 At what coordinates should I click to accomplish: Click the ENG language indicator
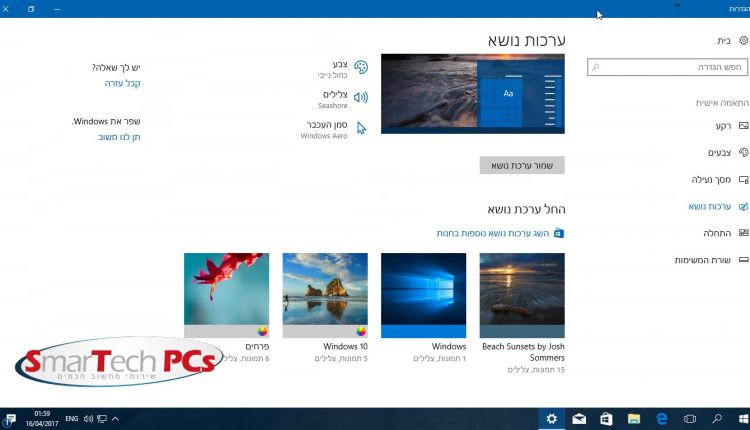point(72,419)
